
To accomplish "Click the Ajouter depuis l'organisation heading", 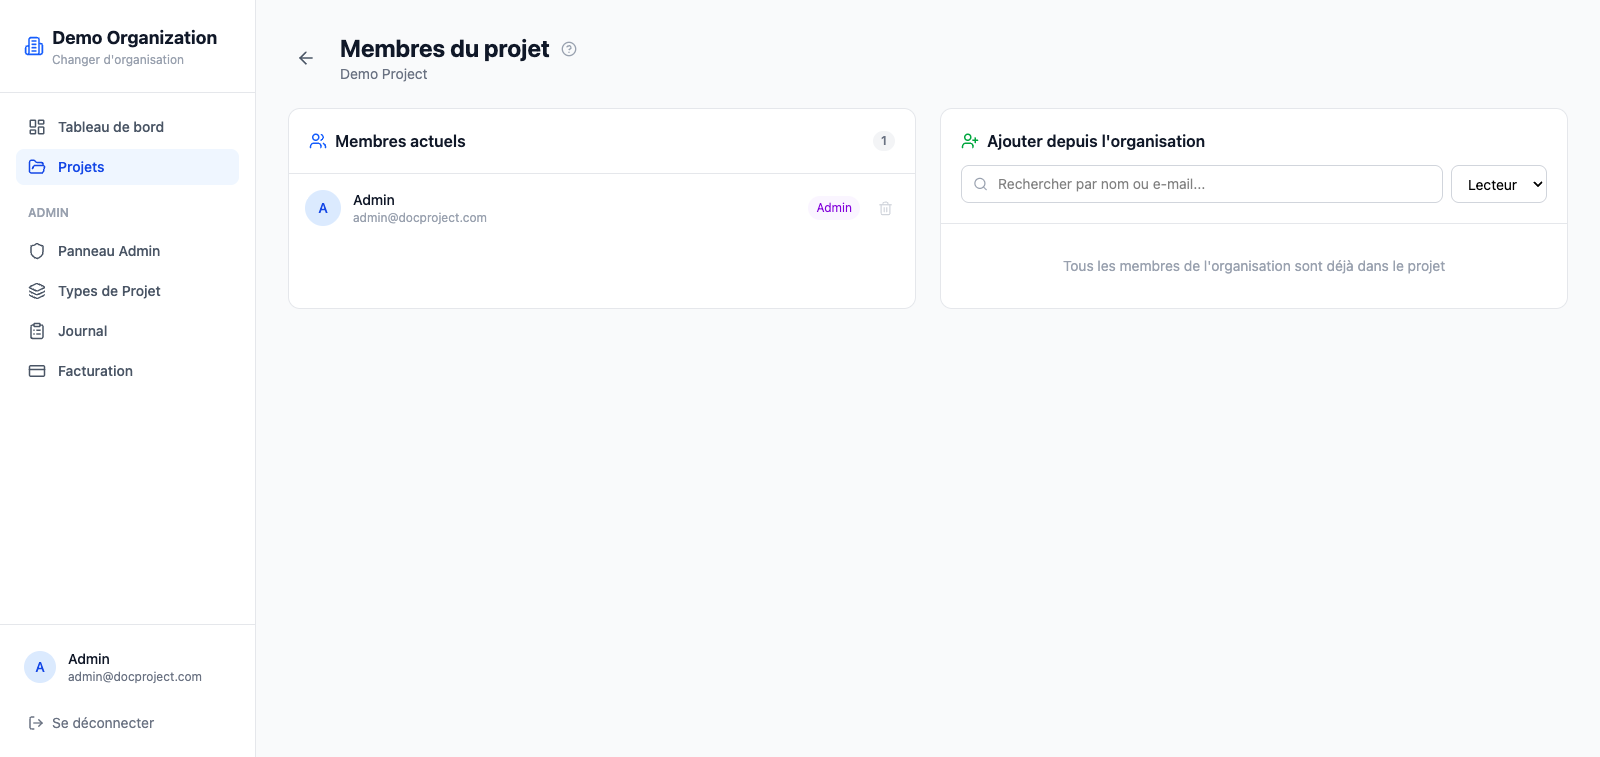I will pos(1096,141).
